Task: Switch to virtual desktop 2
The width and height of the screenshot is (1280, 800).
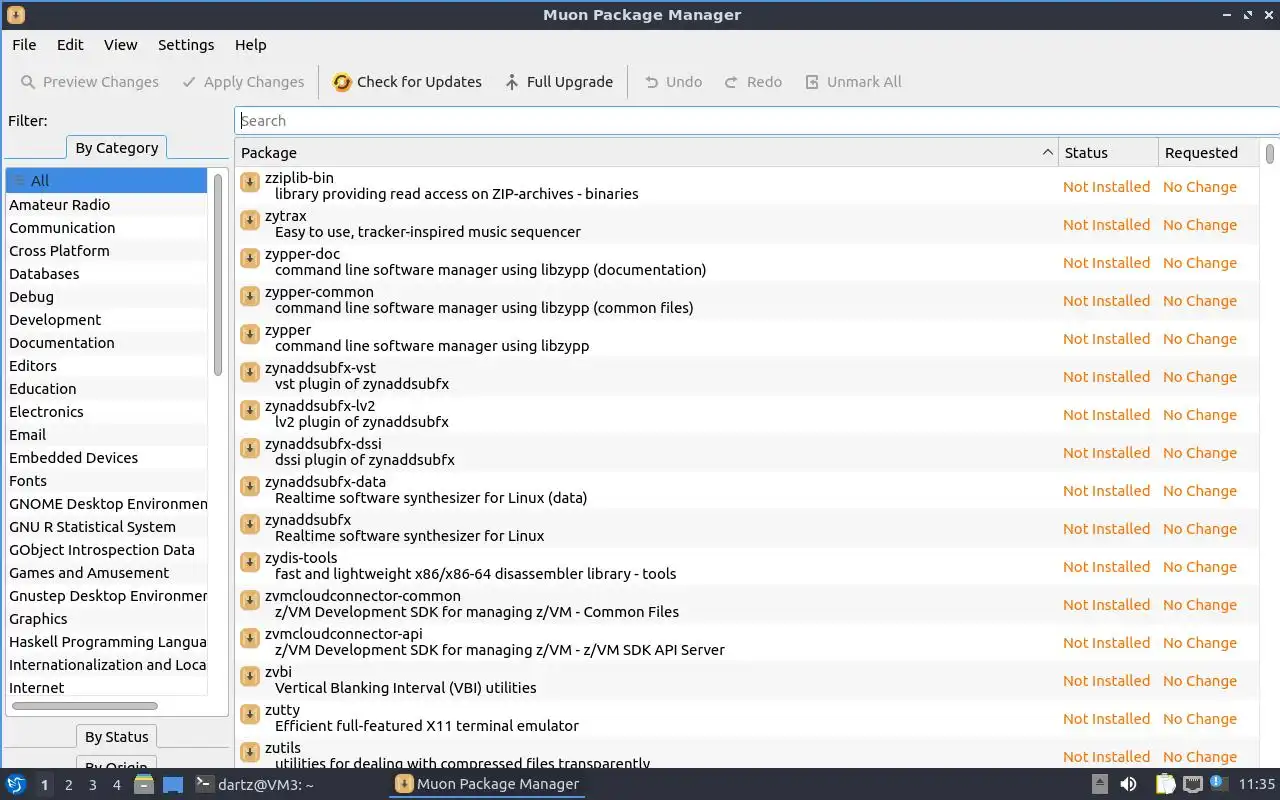Action: pos(69,785)
